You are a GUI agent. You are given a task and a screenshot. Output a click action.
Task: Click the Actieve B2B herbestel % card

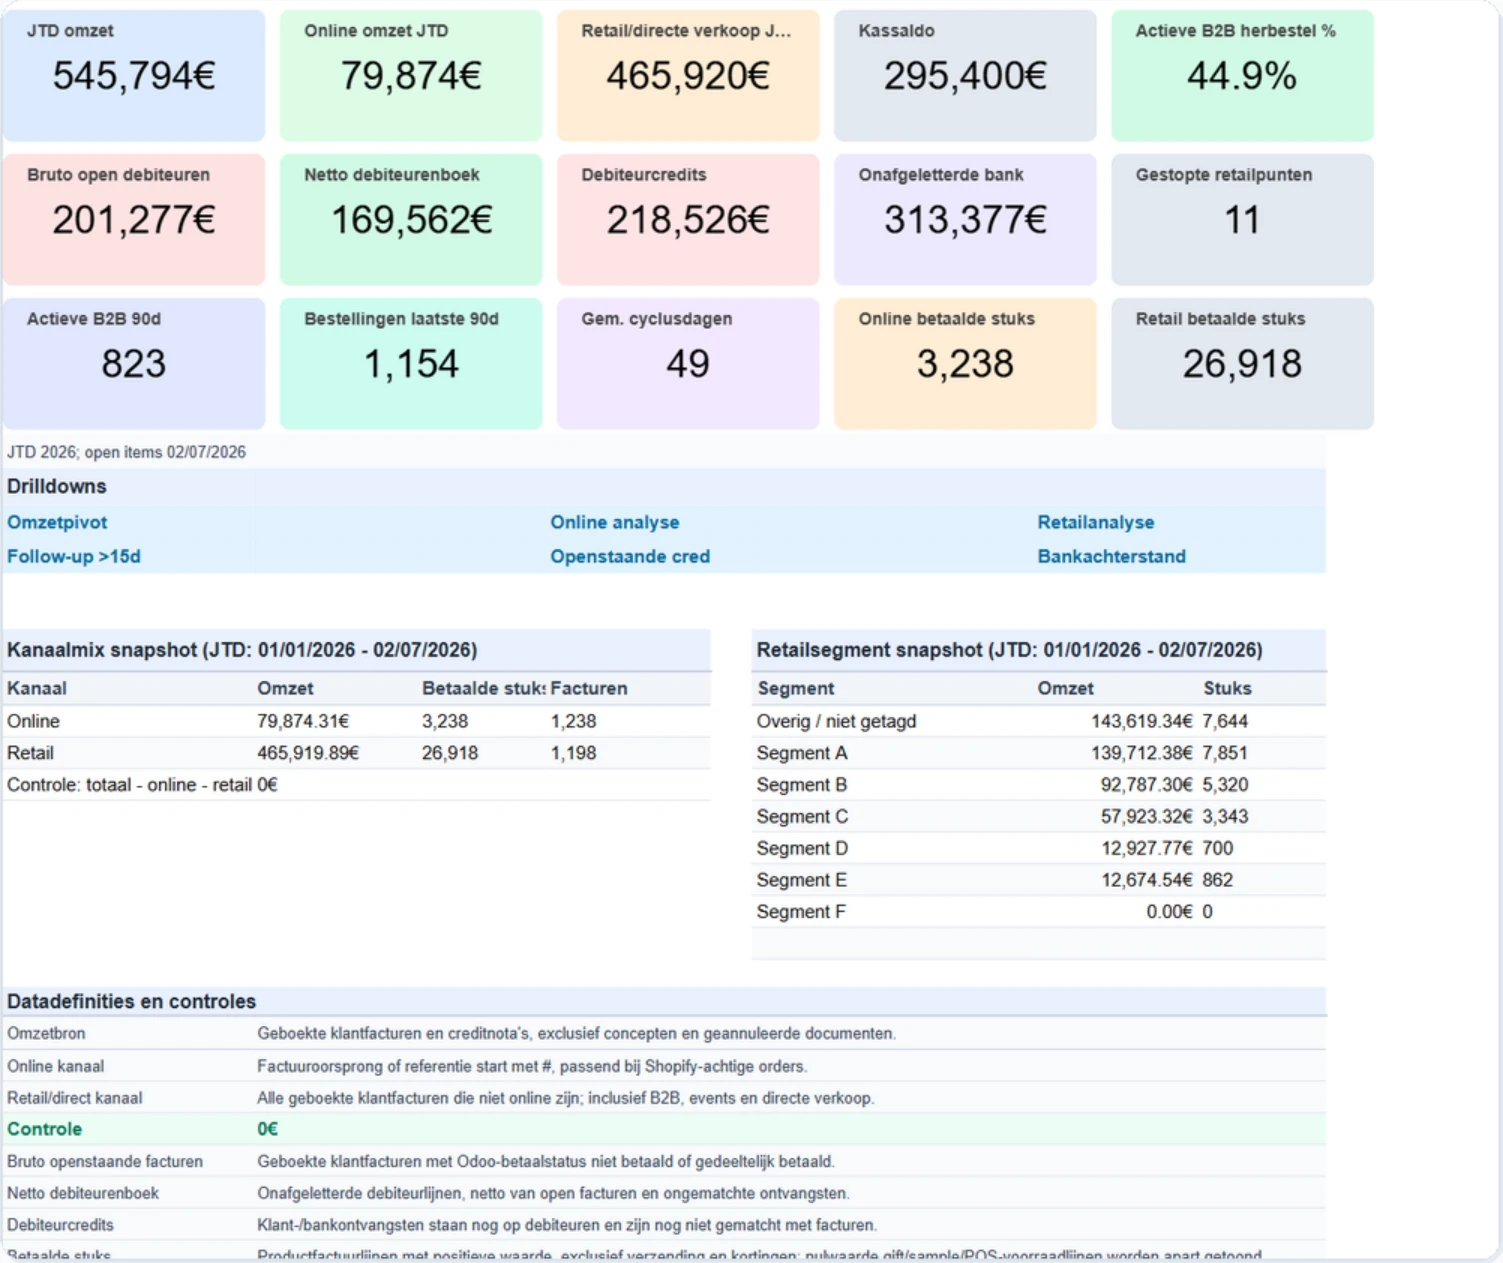(x=1242, y=76)
